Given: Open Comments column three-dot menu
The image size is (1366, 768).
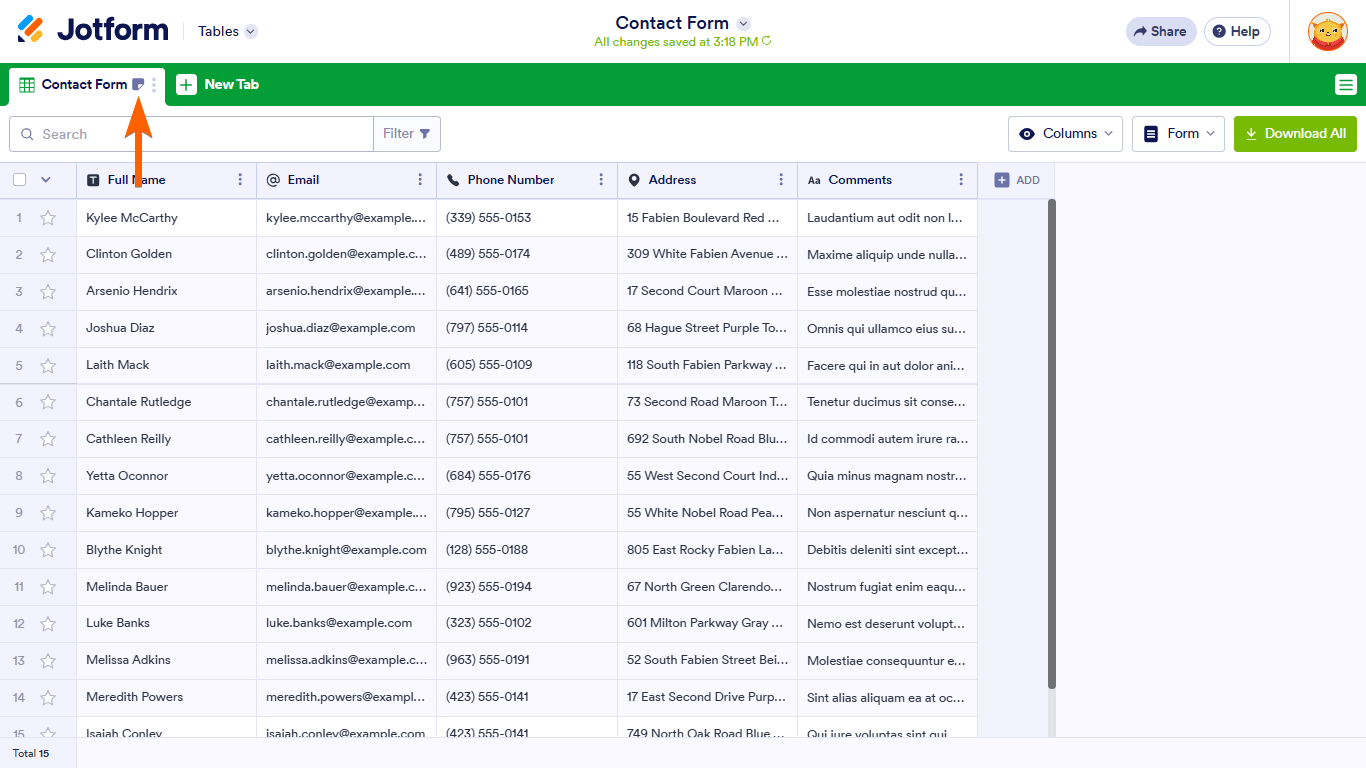Looking at the screenshot, I should (961, 180).
